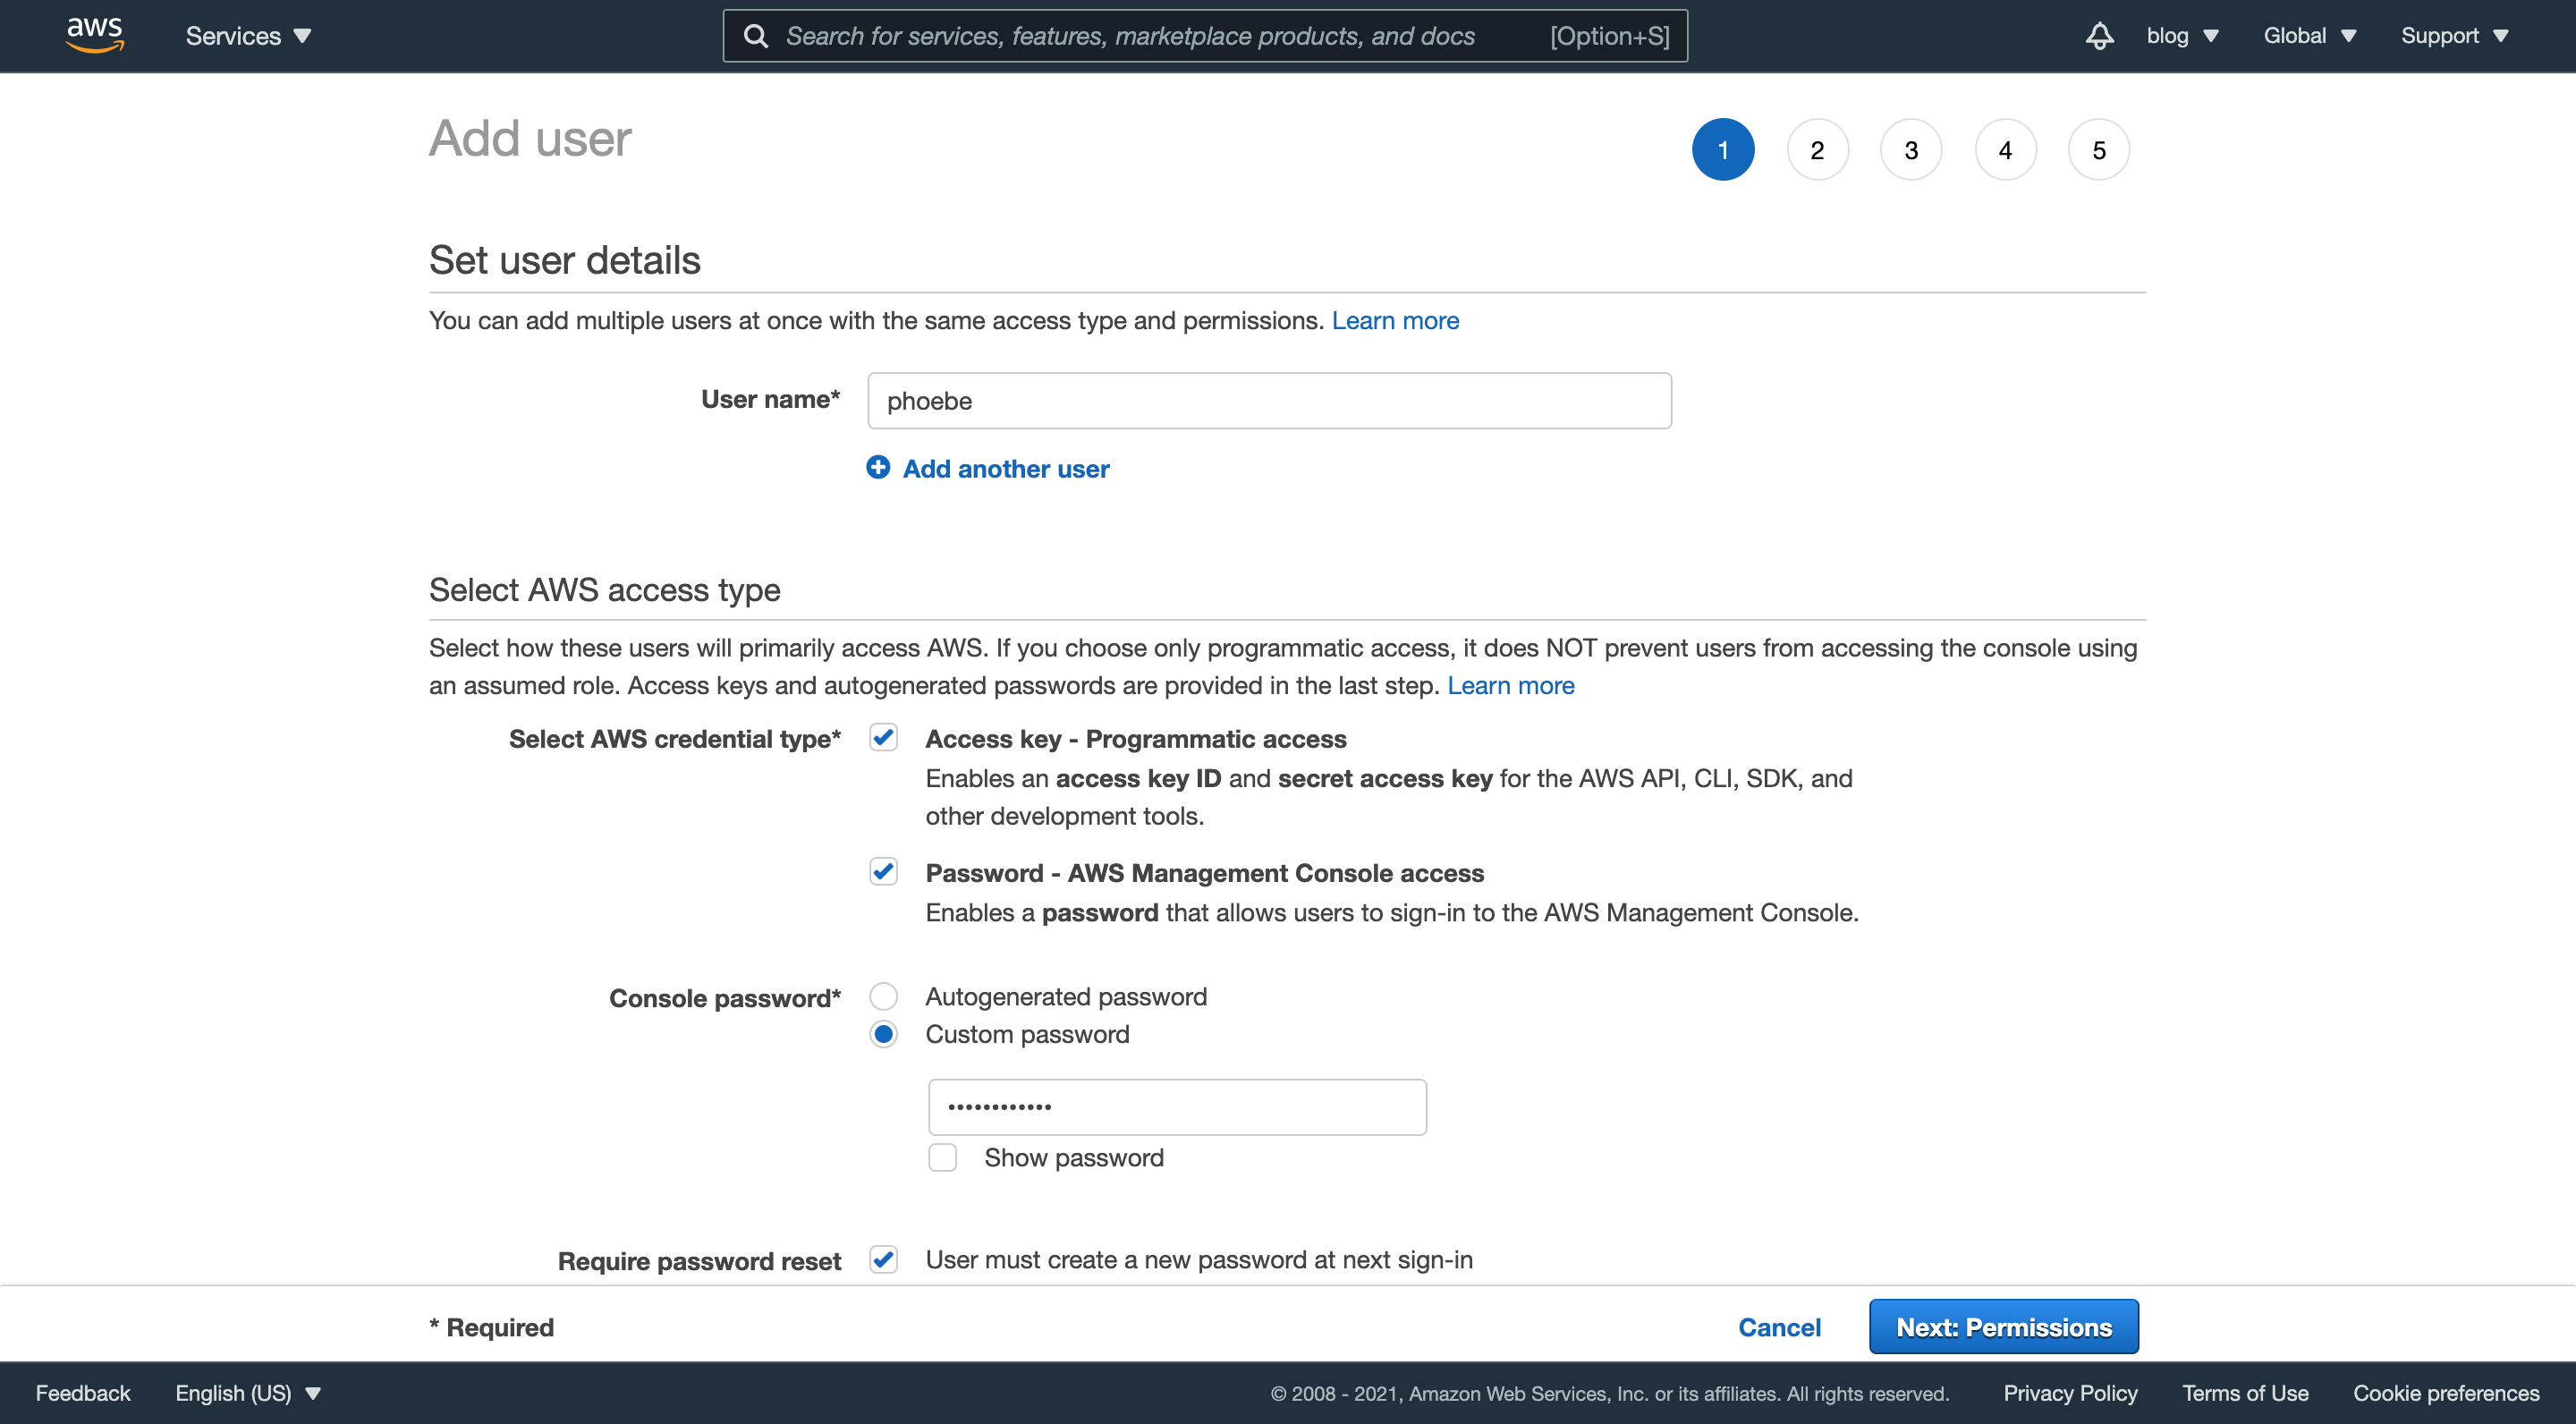This screenshot has width=2576, height=1424.
Task: Select the Custom password radio button
Action: pyautogui.click(x=883, y=1034)
